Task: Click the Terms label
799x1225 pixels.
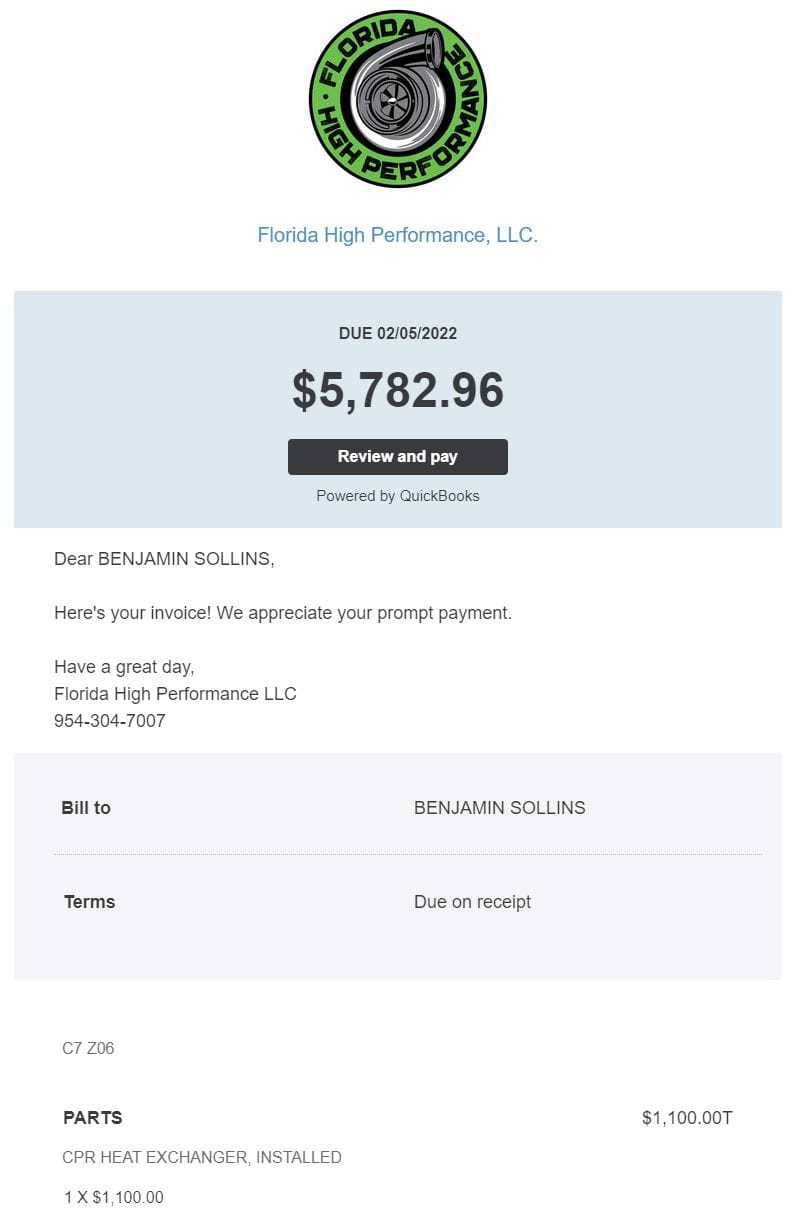Action: click(x=90, y=902)
